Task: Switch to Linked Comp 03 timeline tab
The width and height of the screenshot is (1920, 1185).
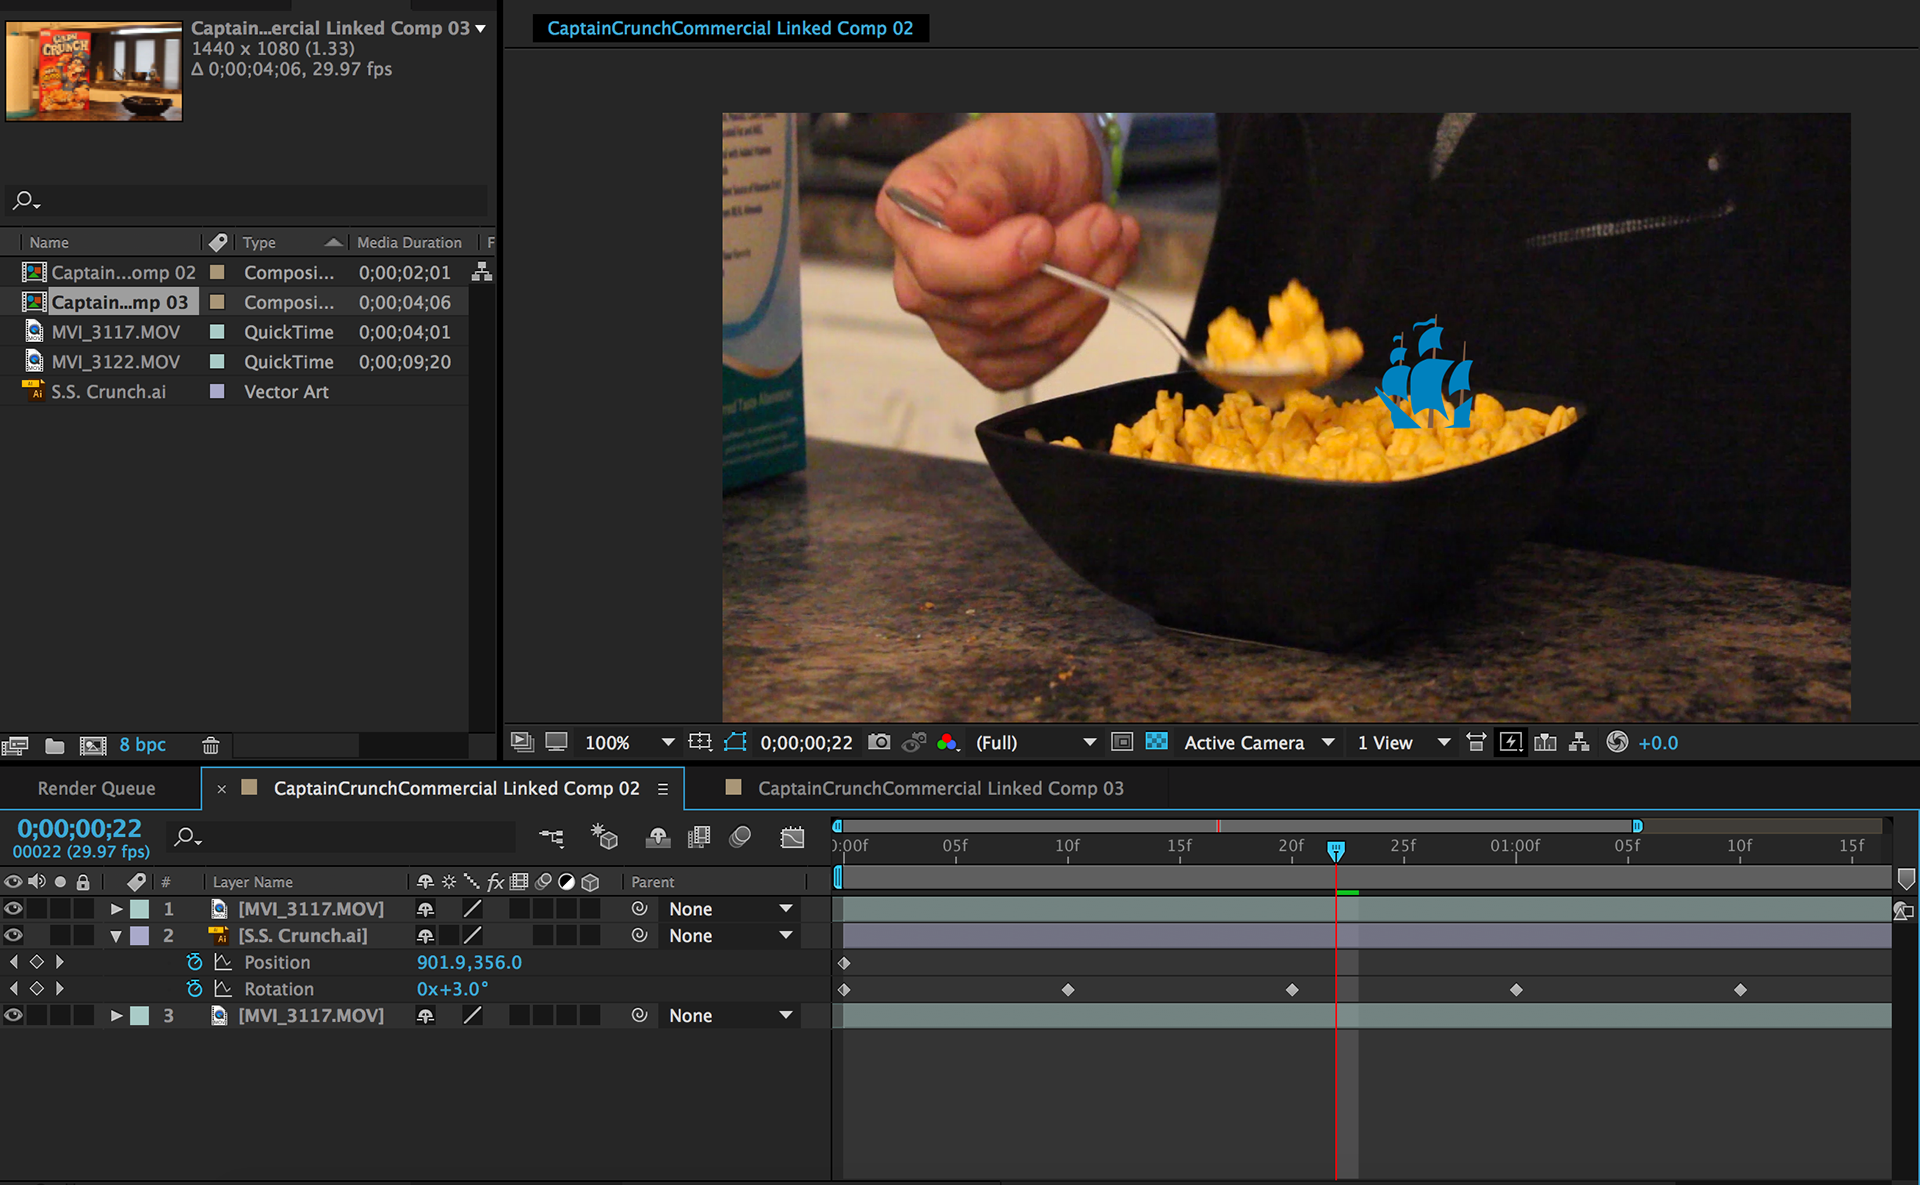Action: pos(939,788)
